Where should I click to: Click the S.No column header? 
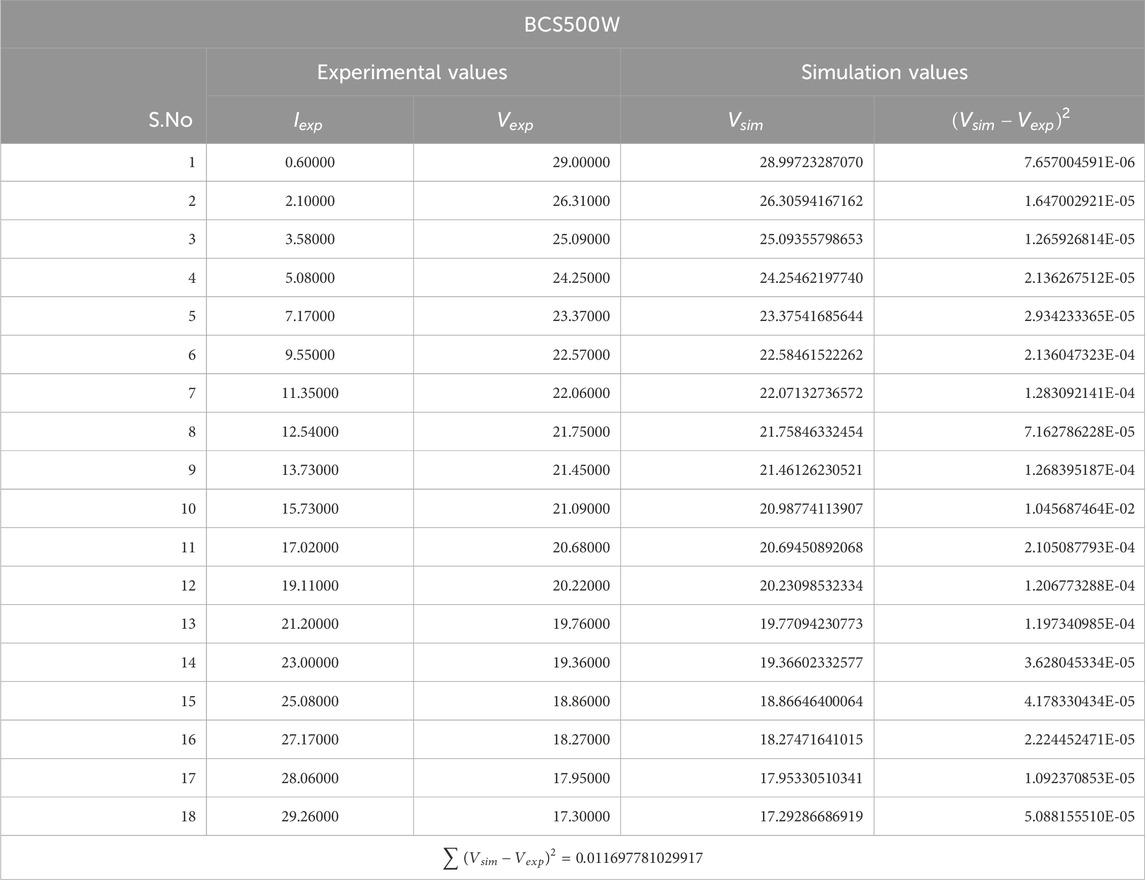[x=170, y=119]
